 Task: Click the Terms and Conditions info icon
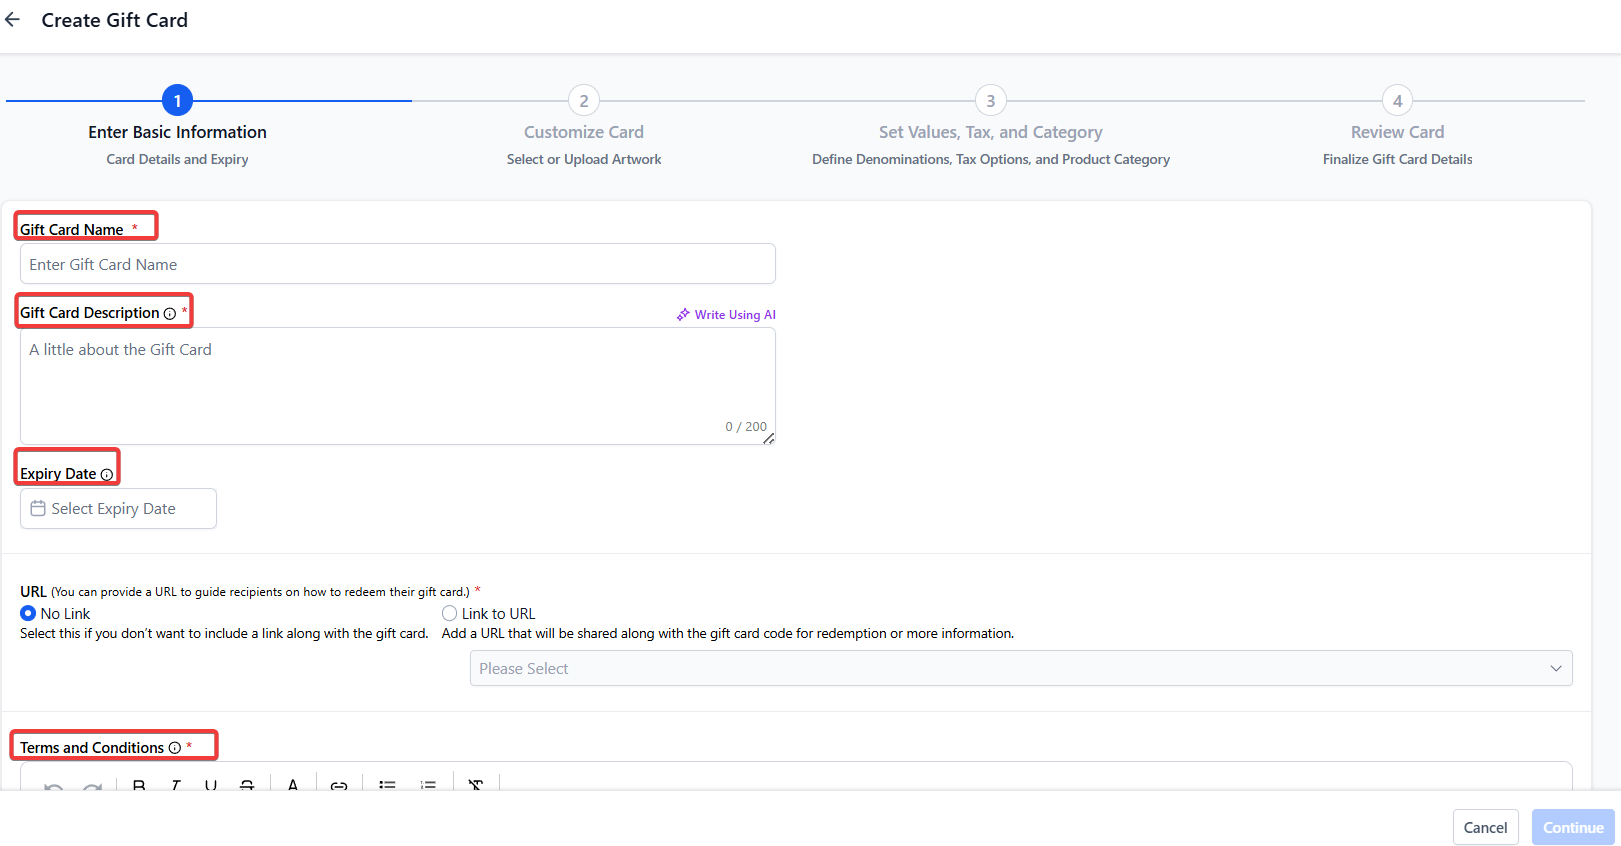tap(175, 748)
